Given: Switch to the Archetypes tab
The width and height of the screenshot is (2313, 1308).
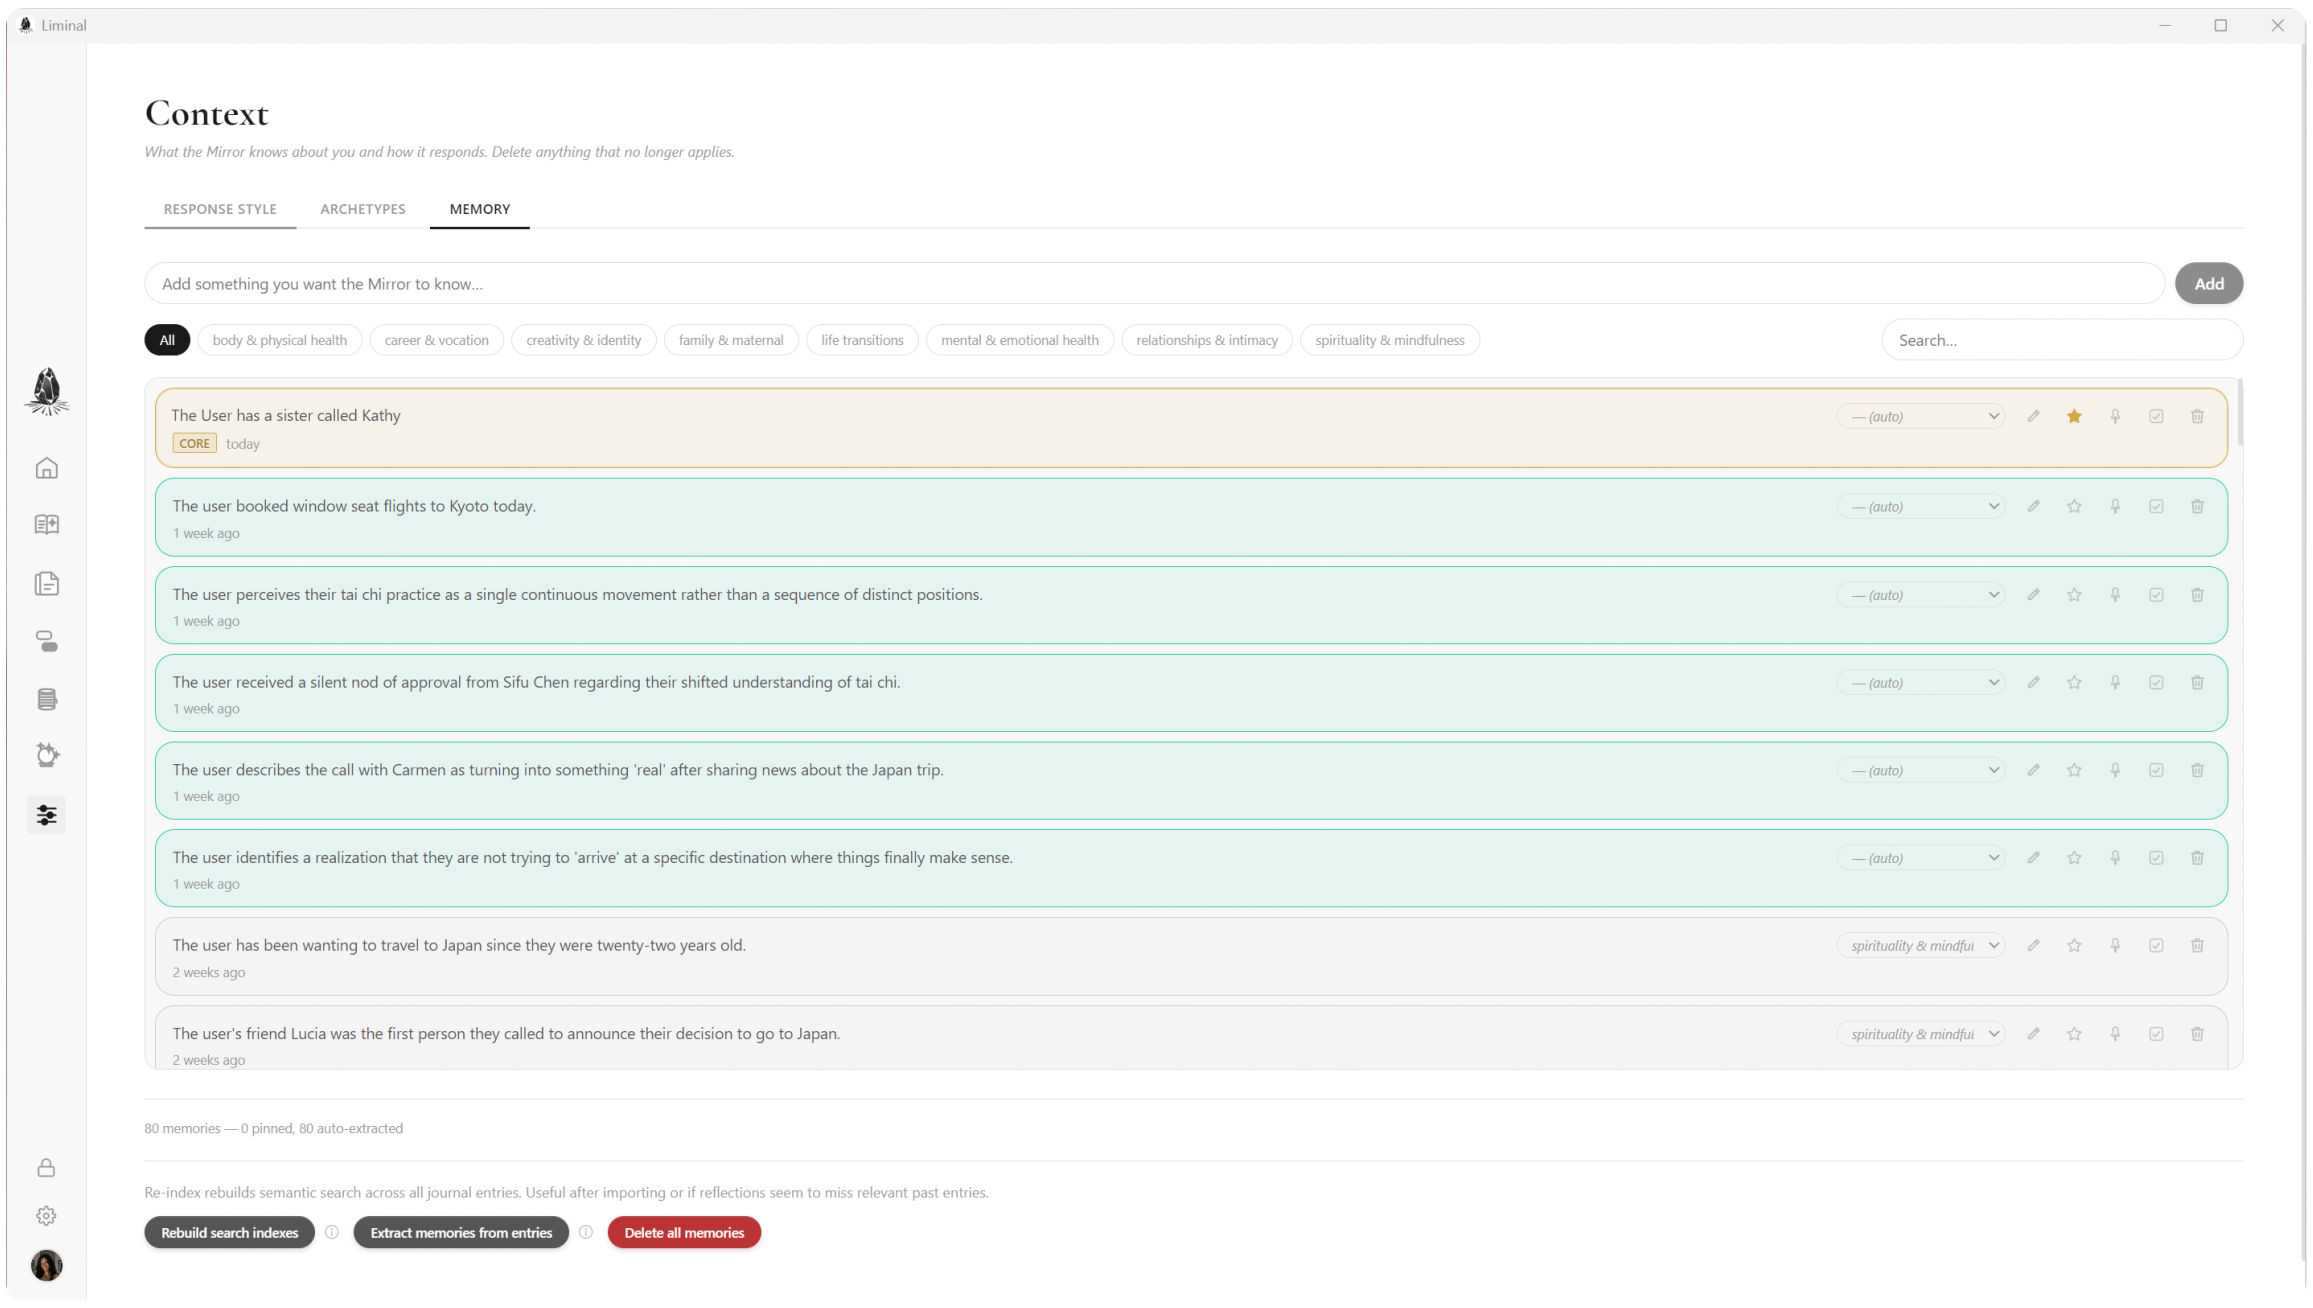Looking at the screenshot, I should tap(363, 209).
